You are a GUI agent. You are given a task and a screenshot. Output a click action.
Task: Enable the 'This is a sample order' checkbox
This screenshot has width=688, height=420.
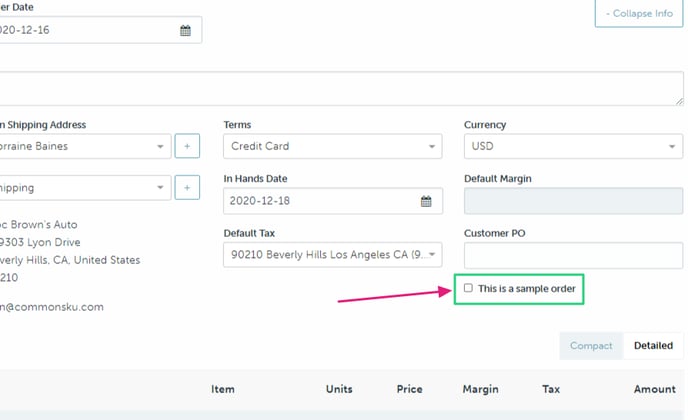(x=468, y=289)
